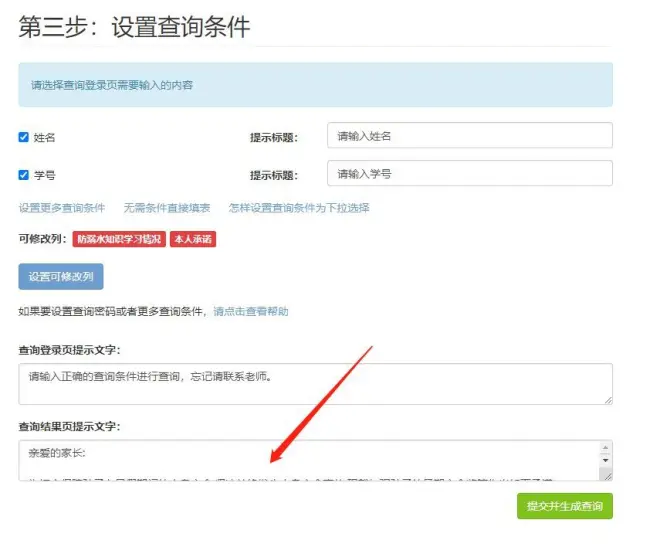Click the 请输入姓名 hint title field

point(469,136)
